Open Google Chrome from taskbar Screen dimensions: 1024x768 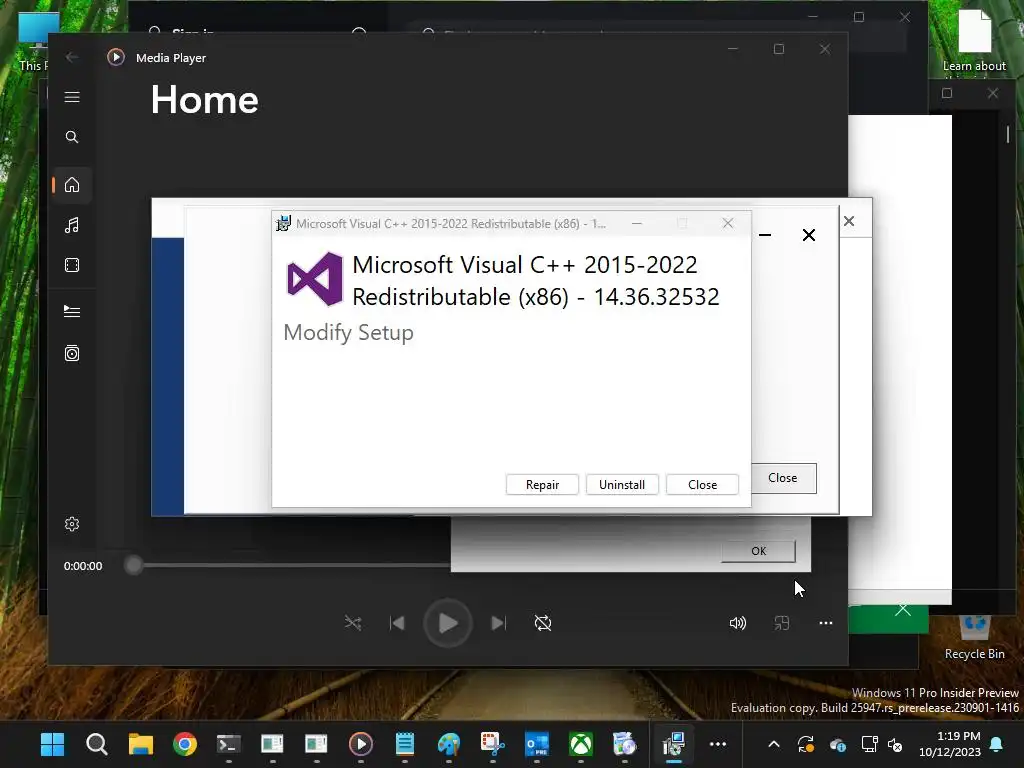click(185, 744)
